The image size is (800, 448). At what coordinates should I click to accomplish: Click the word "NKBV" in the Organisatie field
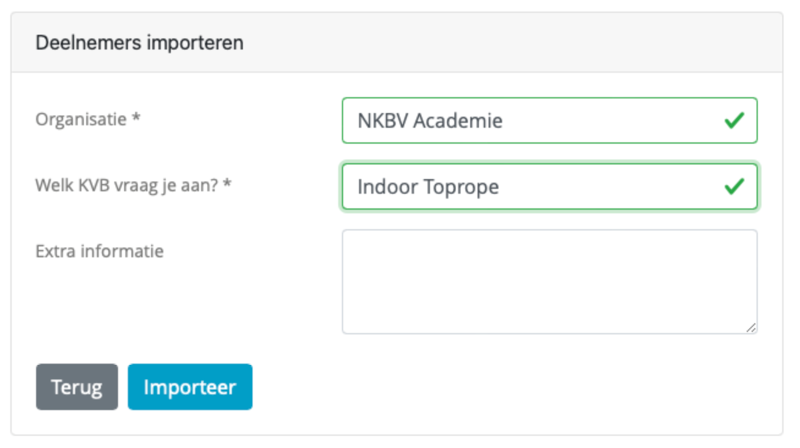(381, 122)
